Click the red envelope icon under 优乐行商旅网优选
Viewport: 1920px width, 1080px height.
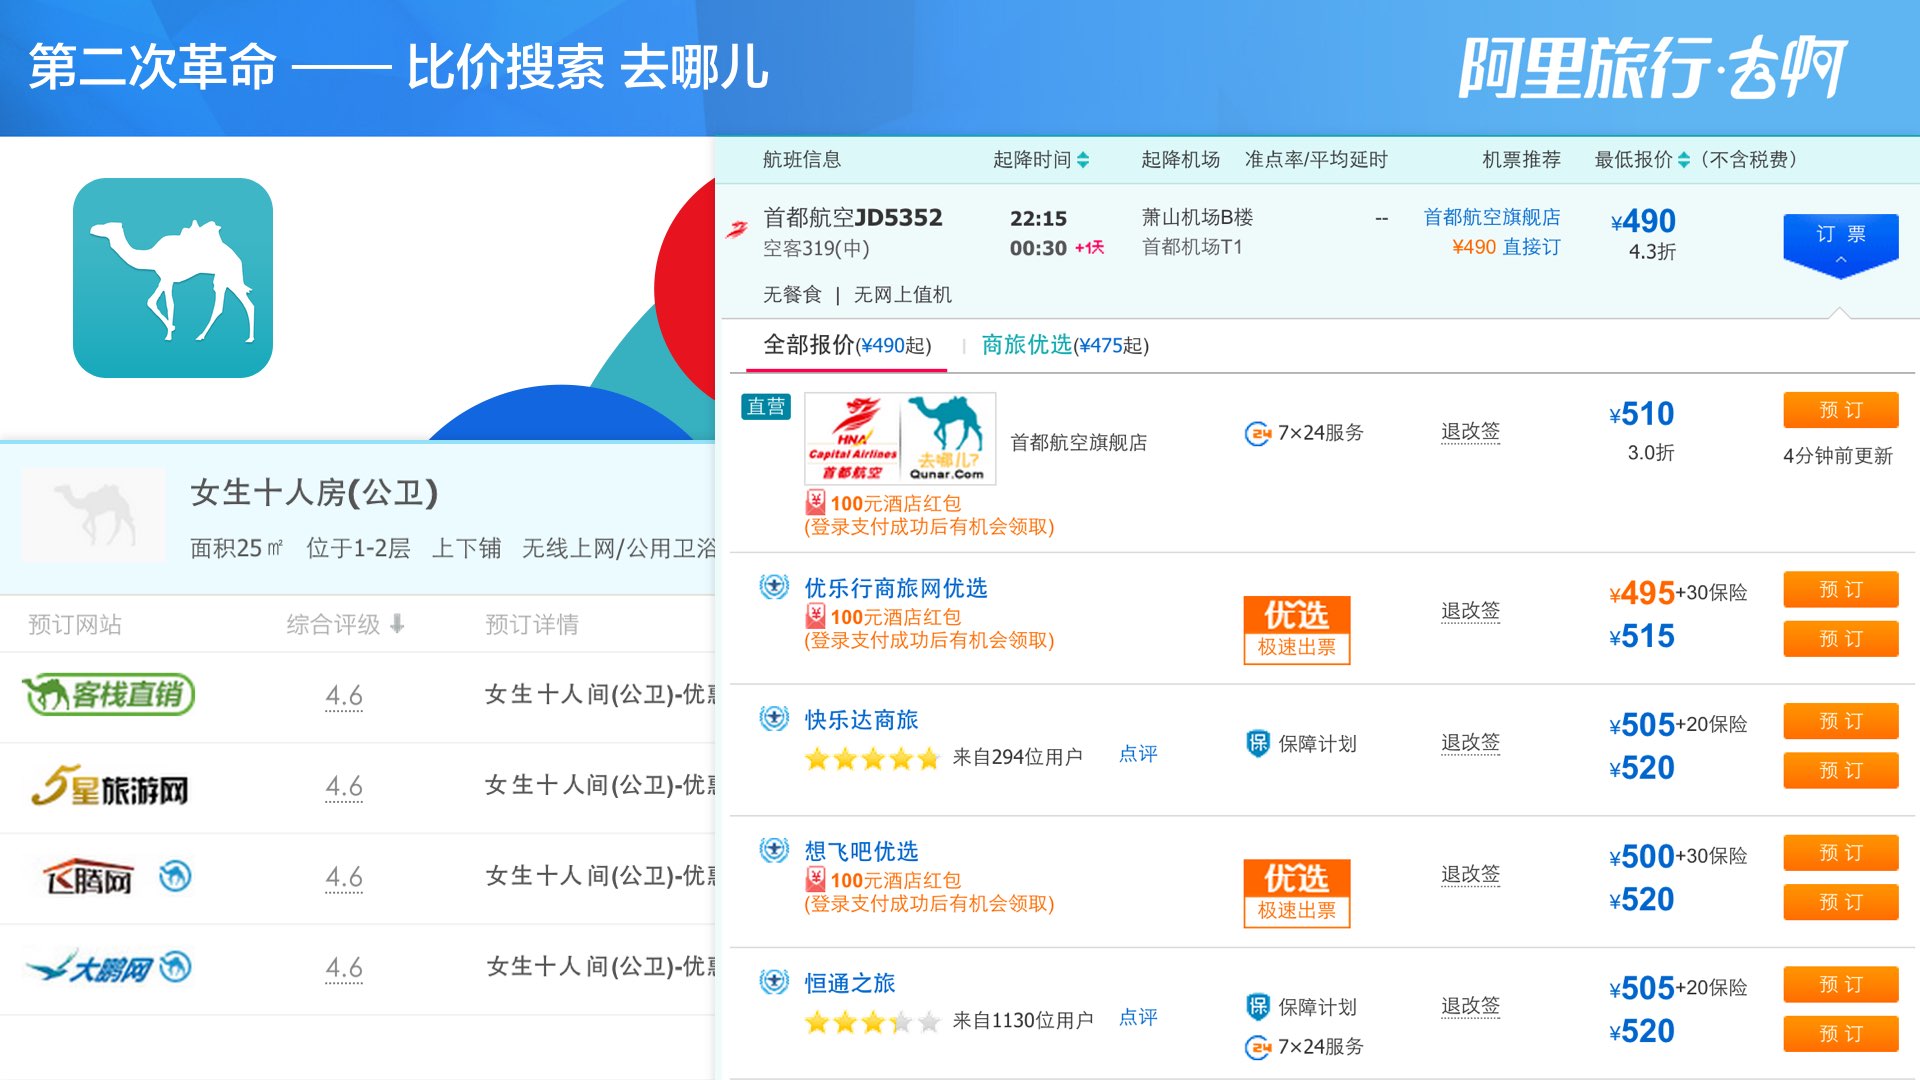[x=816, y=616]
